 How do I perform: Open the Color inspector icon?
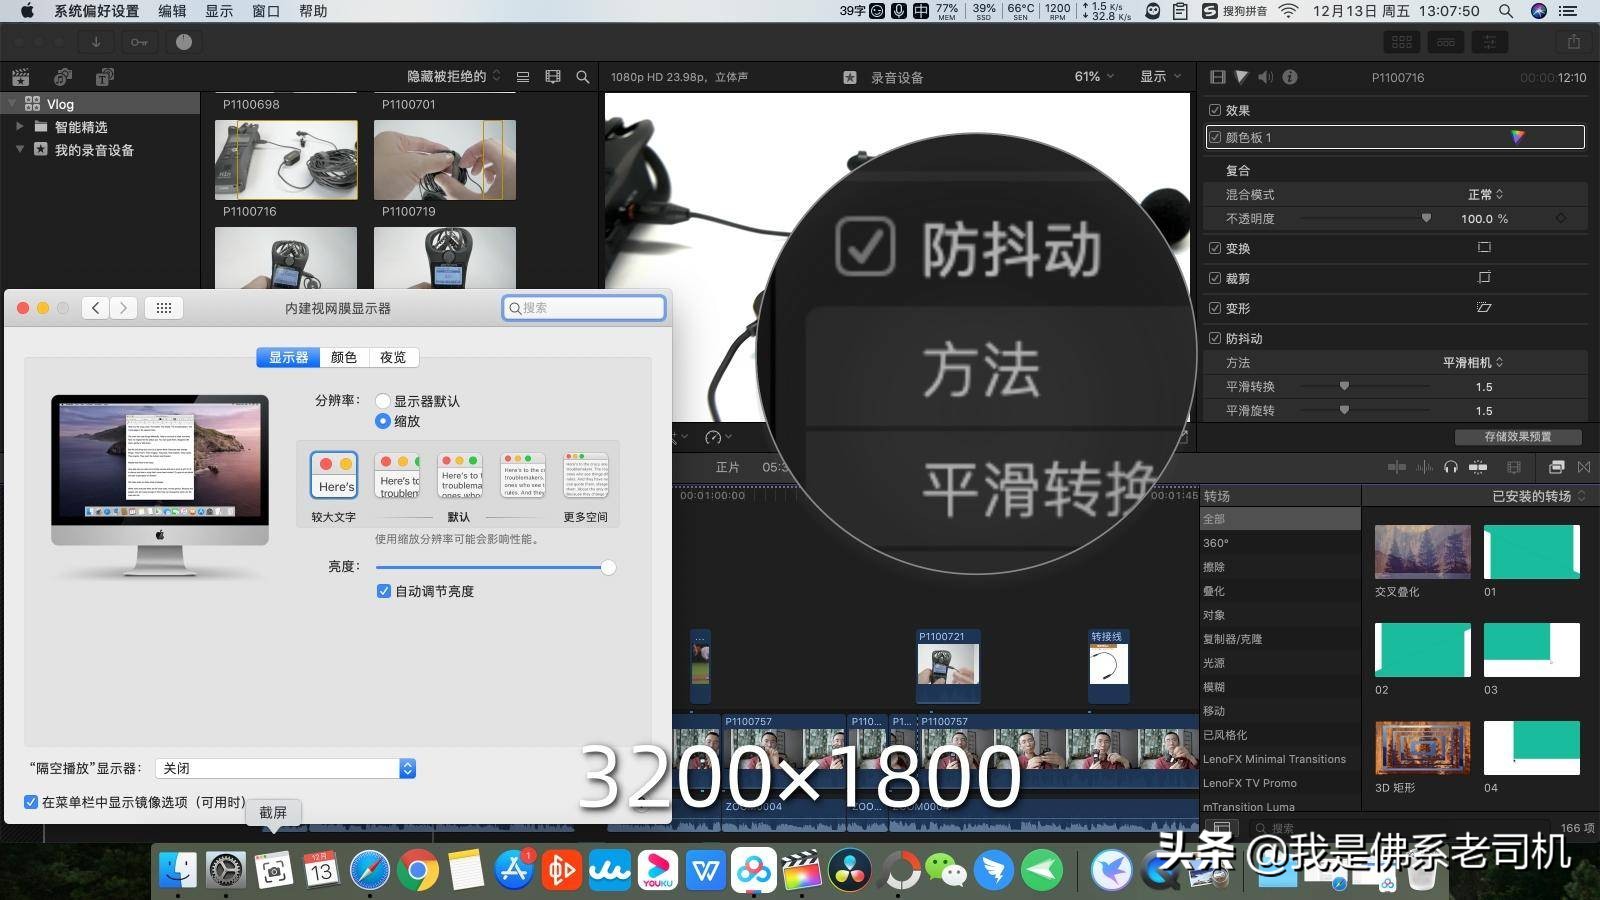1241,77
